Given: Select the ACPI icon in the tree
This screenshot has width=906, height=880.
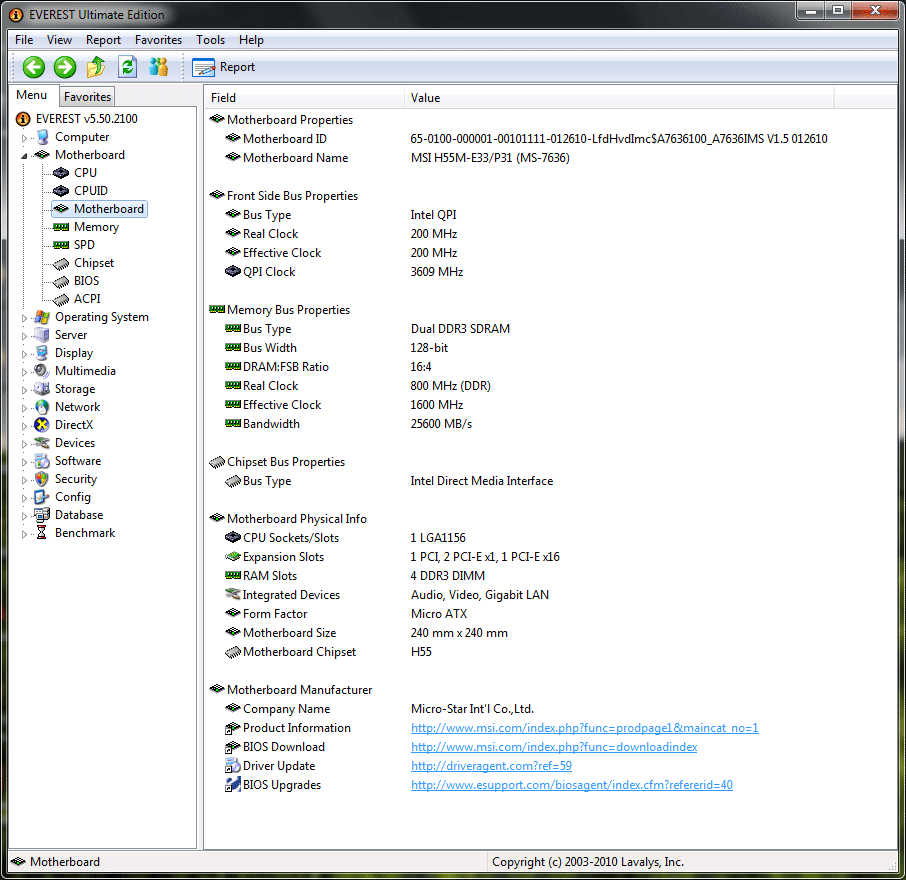Looking at the screenshot, I should tap(61, 299).
